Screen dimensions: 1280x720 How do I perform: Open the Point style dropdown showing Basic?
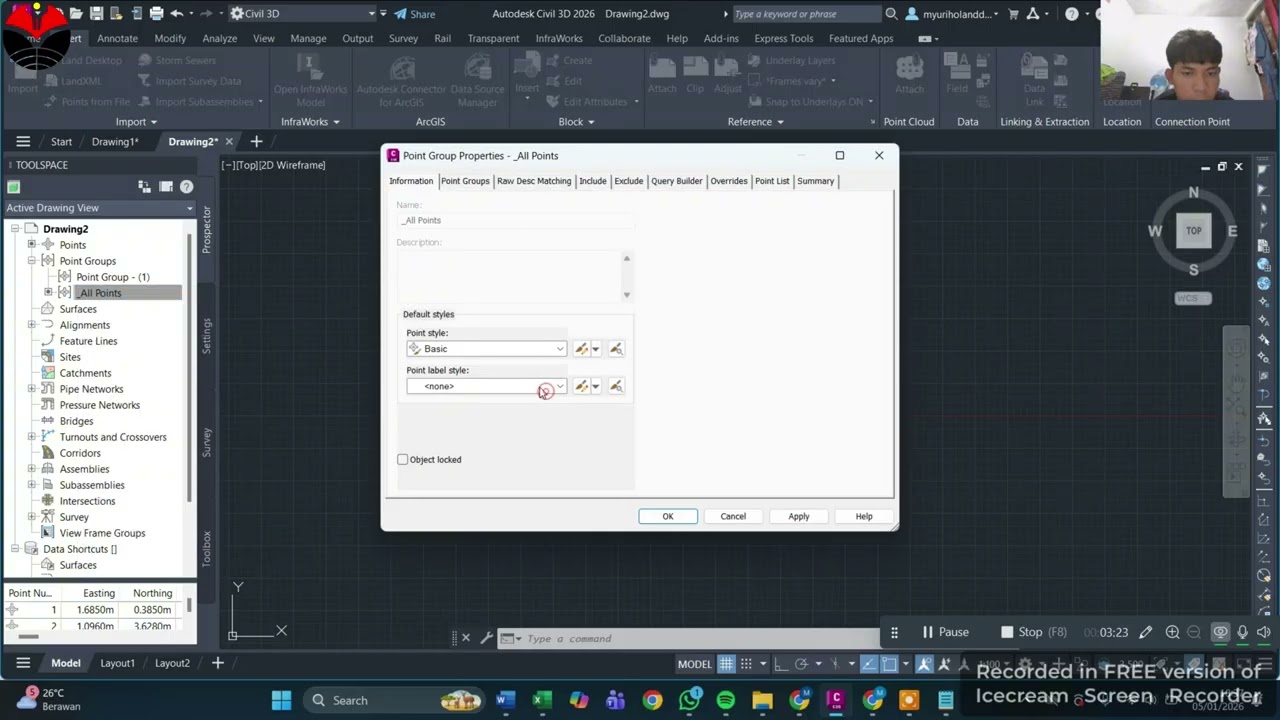pos(487,349)
